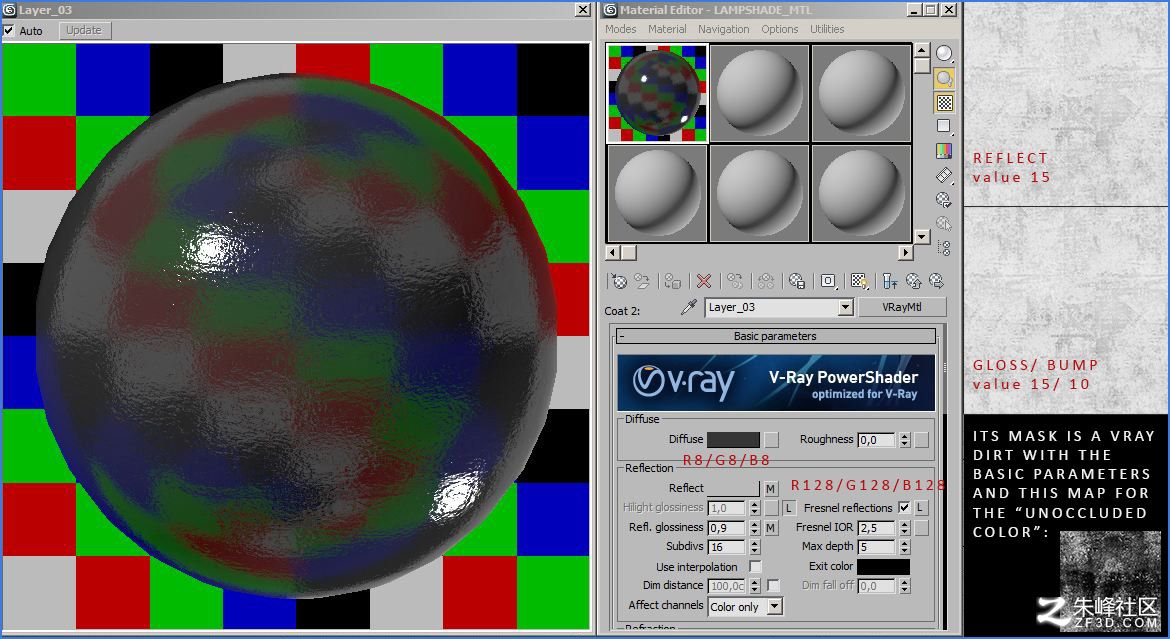Click Refl. glossiness field showing 0,9

point(727,528)
